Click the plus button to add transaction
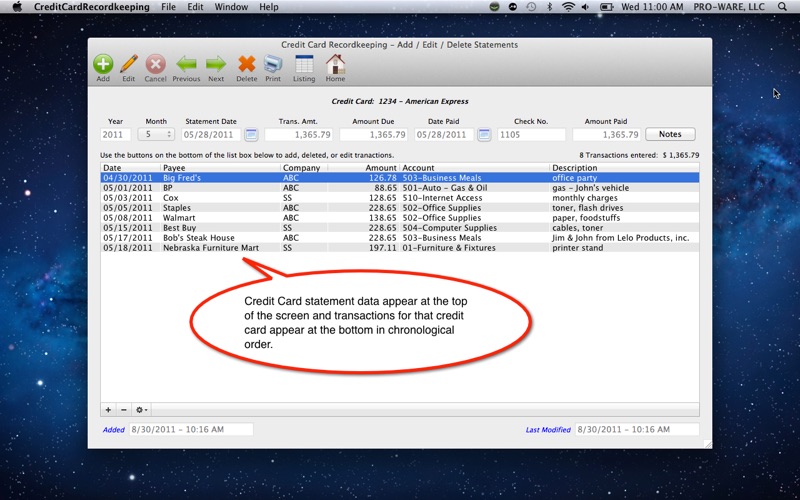This screenshot has height=500, width=800. pyautogui.click(x=109, y=410)
